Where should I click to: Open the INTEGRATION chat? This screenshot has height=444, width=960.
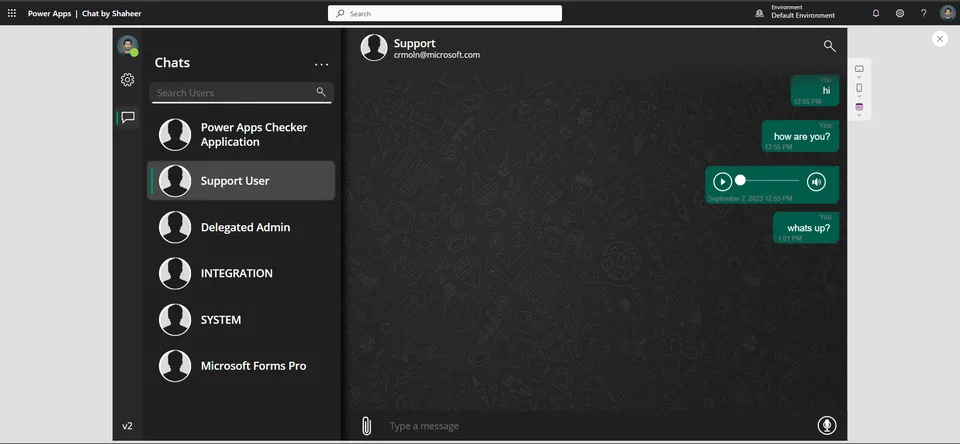click(x=241, y=273)
